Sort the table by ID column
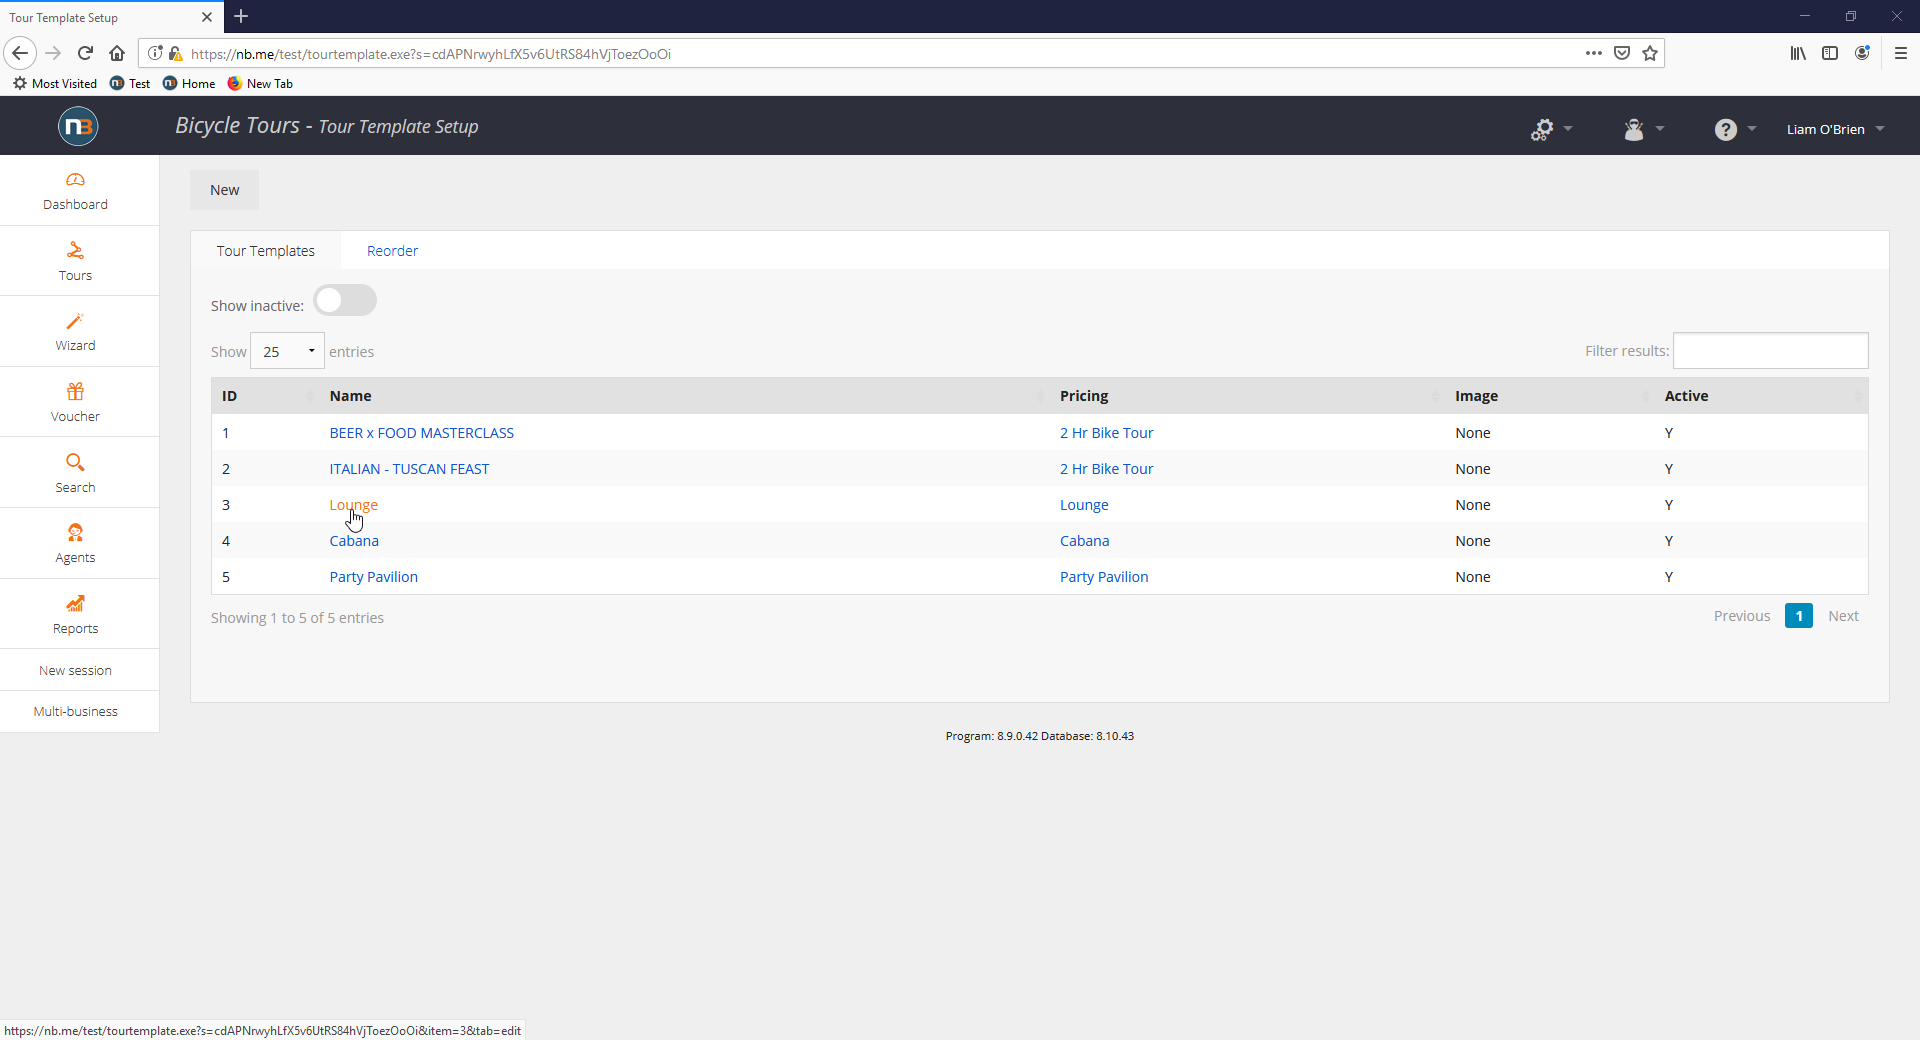The width and height of the screenshot is (1920, 1040). 265,396
